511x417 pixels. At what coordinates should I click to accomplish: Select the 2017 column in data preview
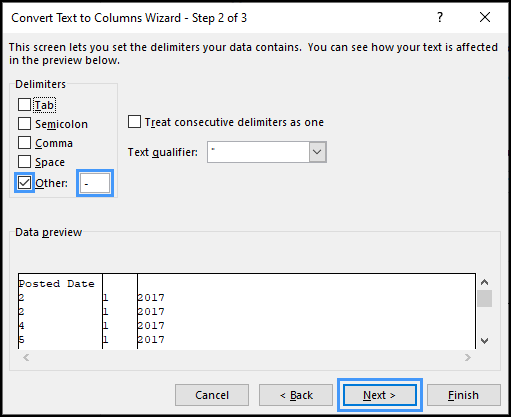point(306,311)
